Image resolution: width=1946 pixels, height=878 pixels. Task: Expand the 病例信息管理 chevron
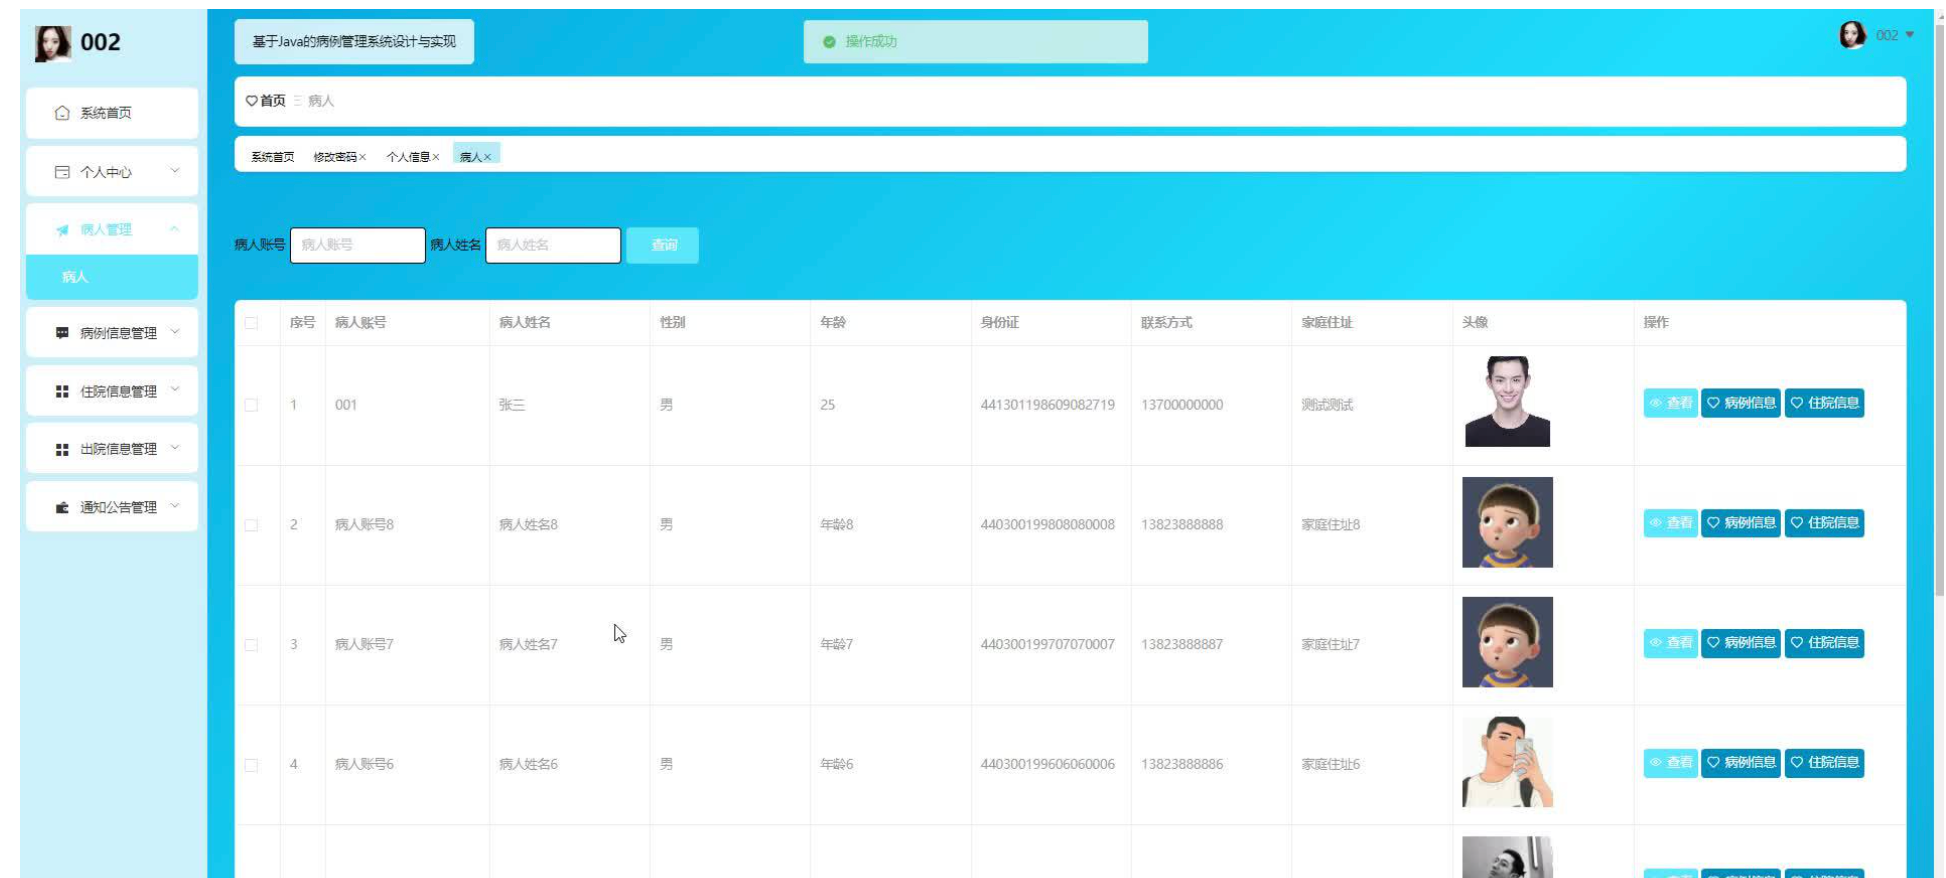175,332
